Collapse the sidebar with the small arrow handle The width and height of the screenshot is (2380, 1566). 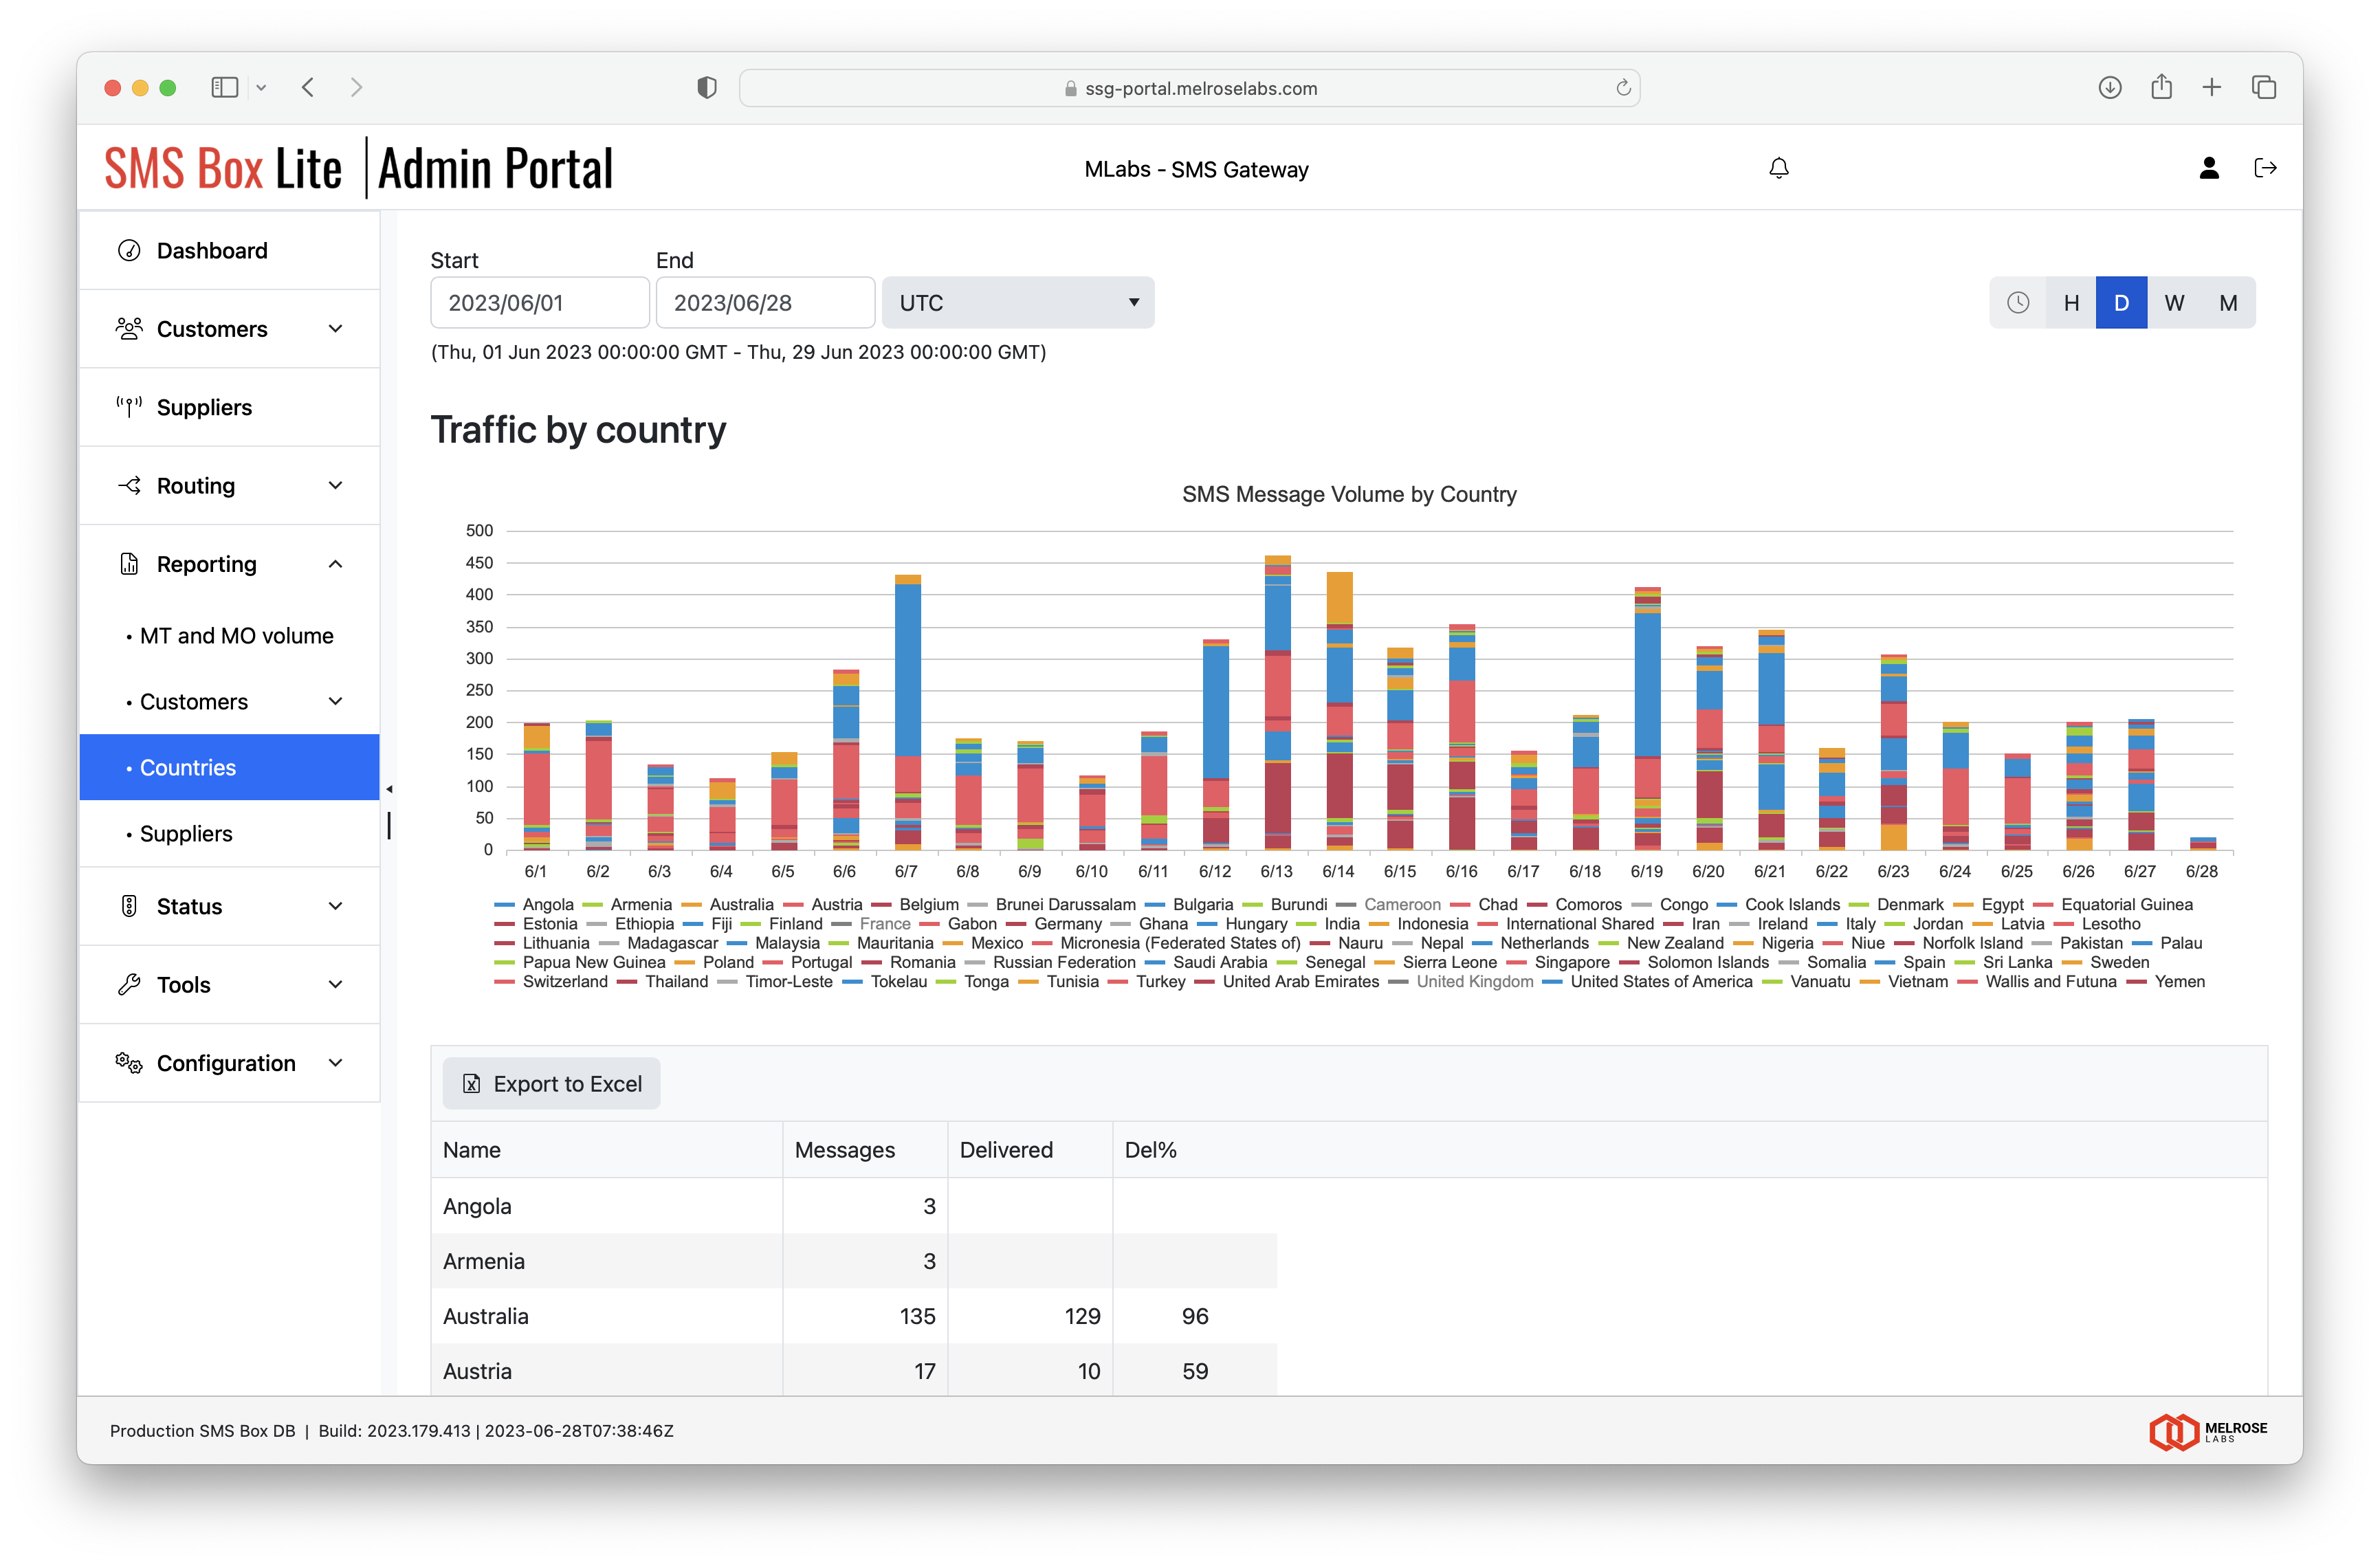[389, 789]
